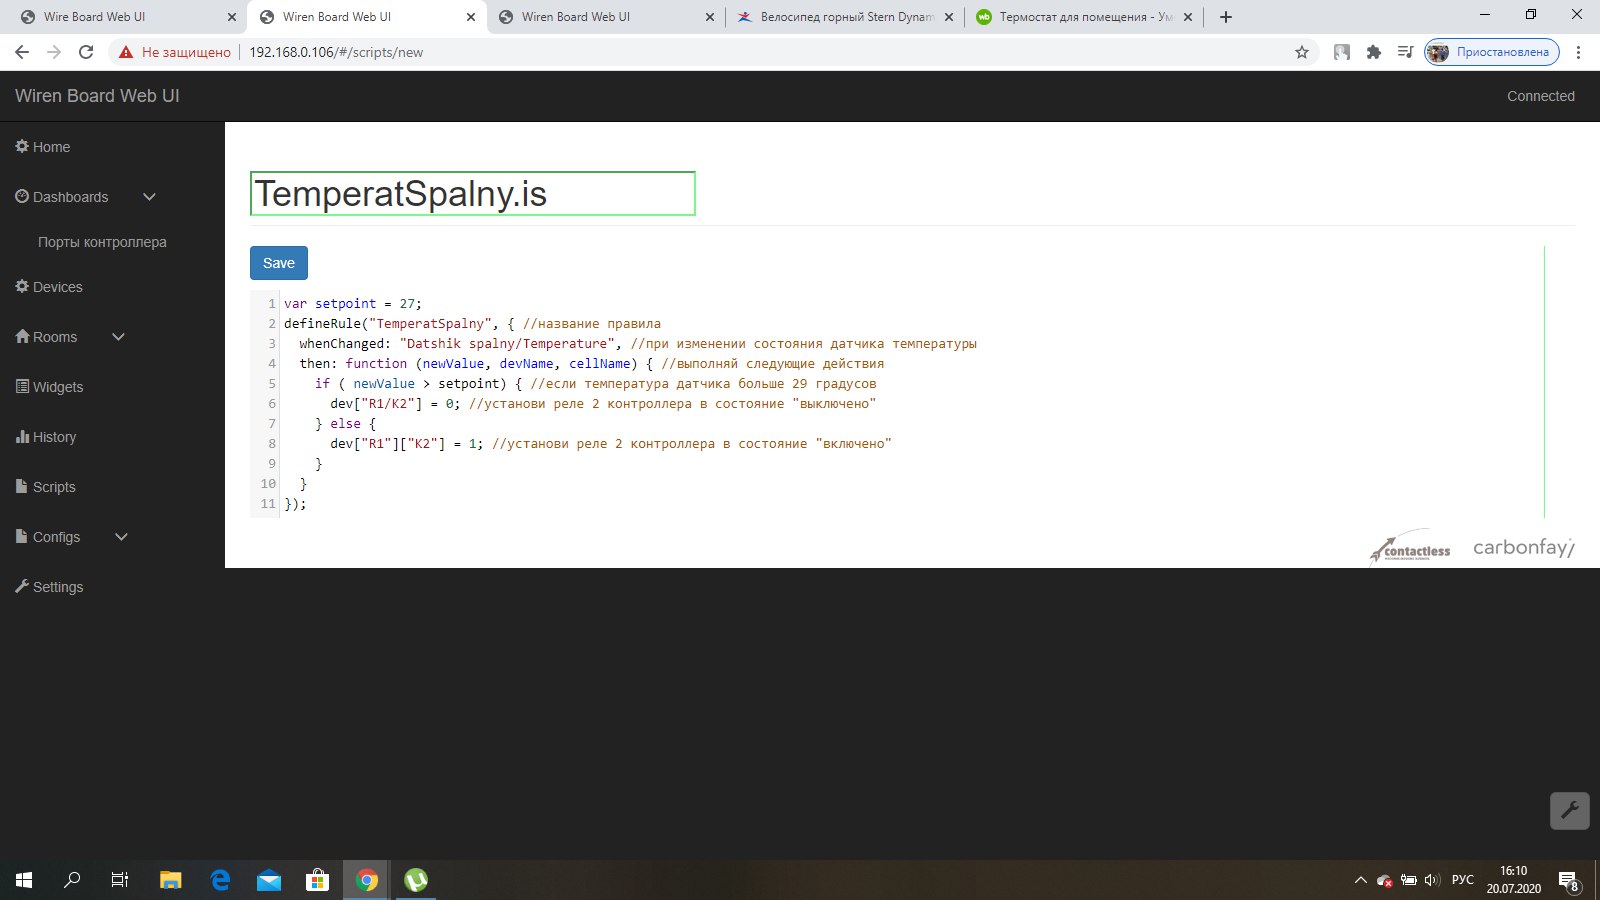1600x900 pixels.
Task: Click the Widgets list icon
Action: click(22, 386)
